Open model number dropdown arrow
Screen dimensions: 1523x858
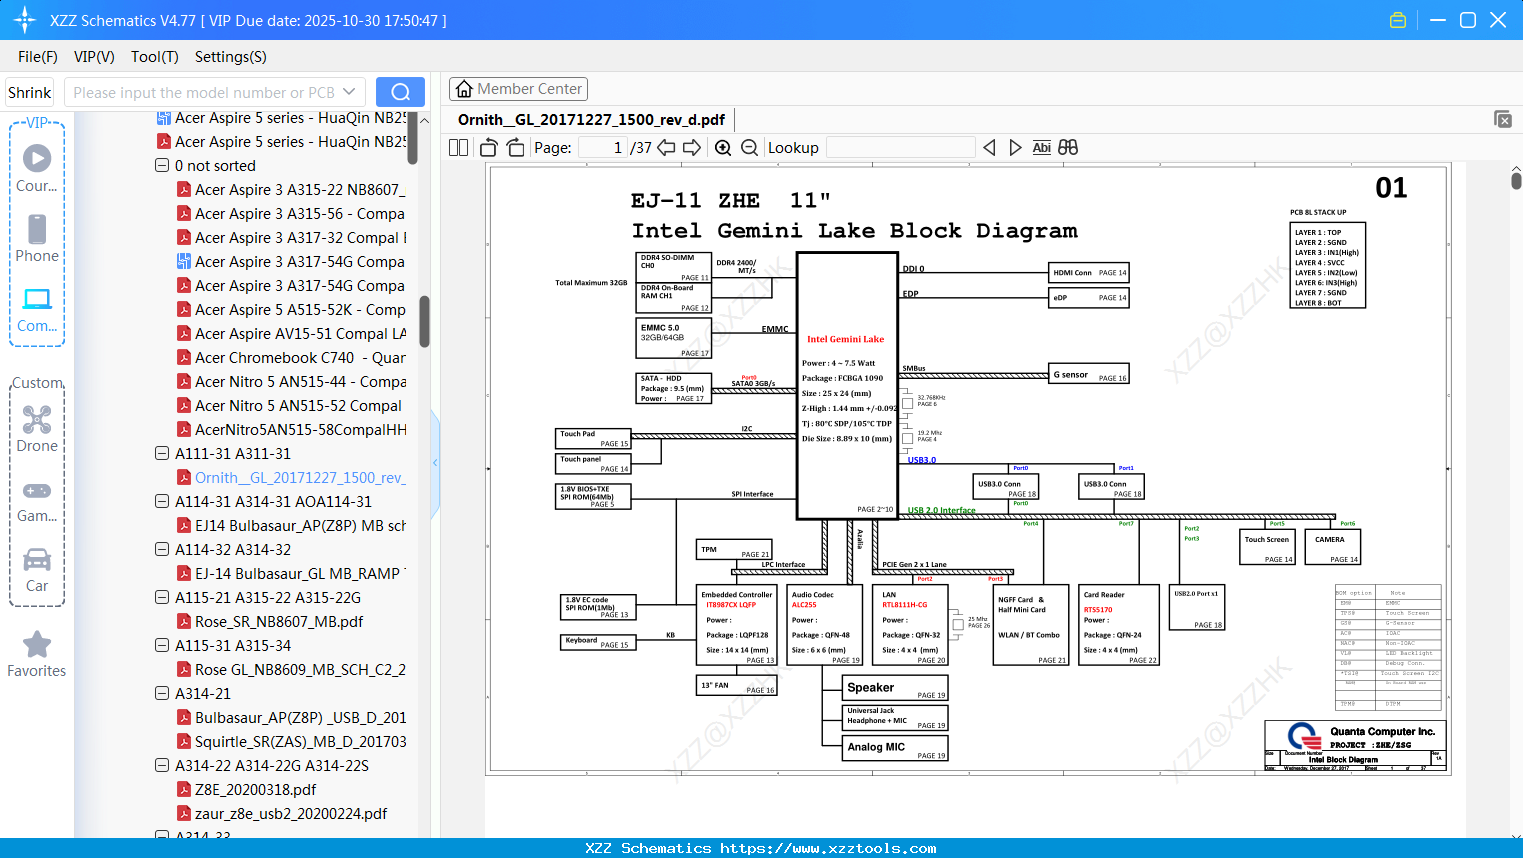(349, 92)
